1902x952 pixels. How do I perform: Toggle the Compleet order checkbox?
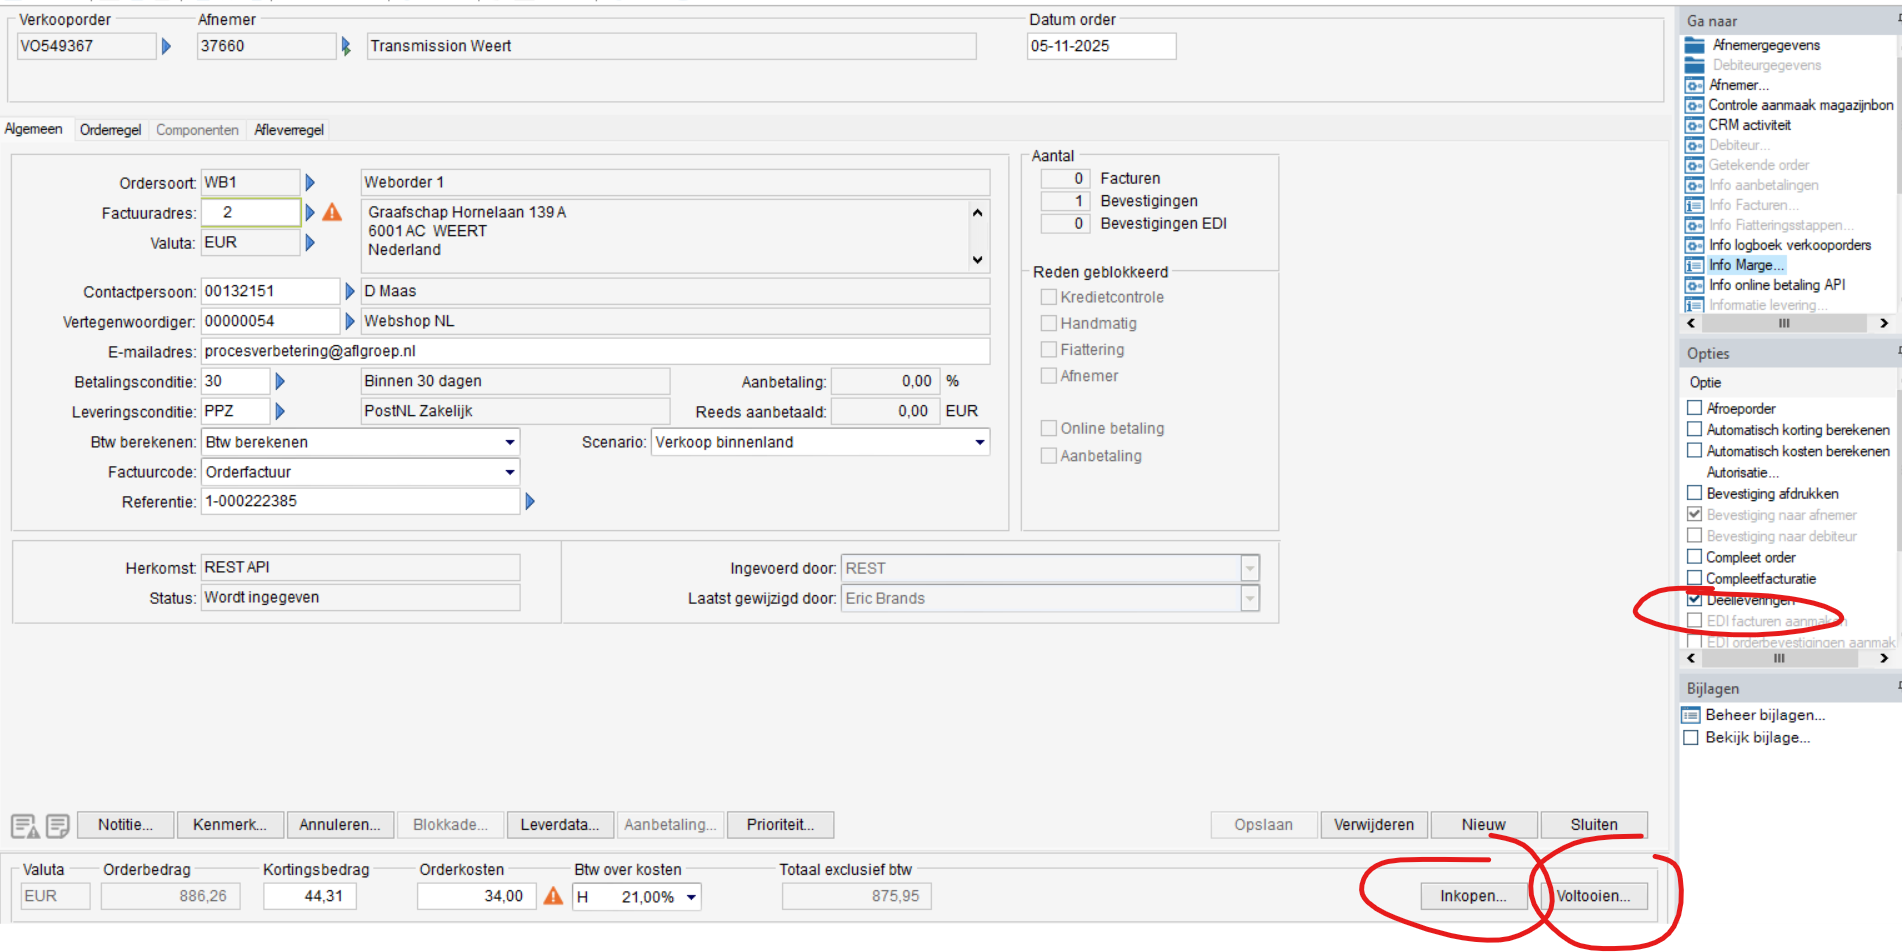(1694, 557)
